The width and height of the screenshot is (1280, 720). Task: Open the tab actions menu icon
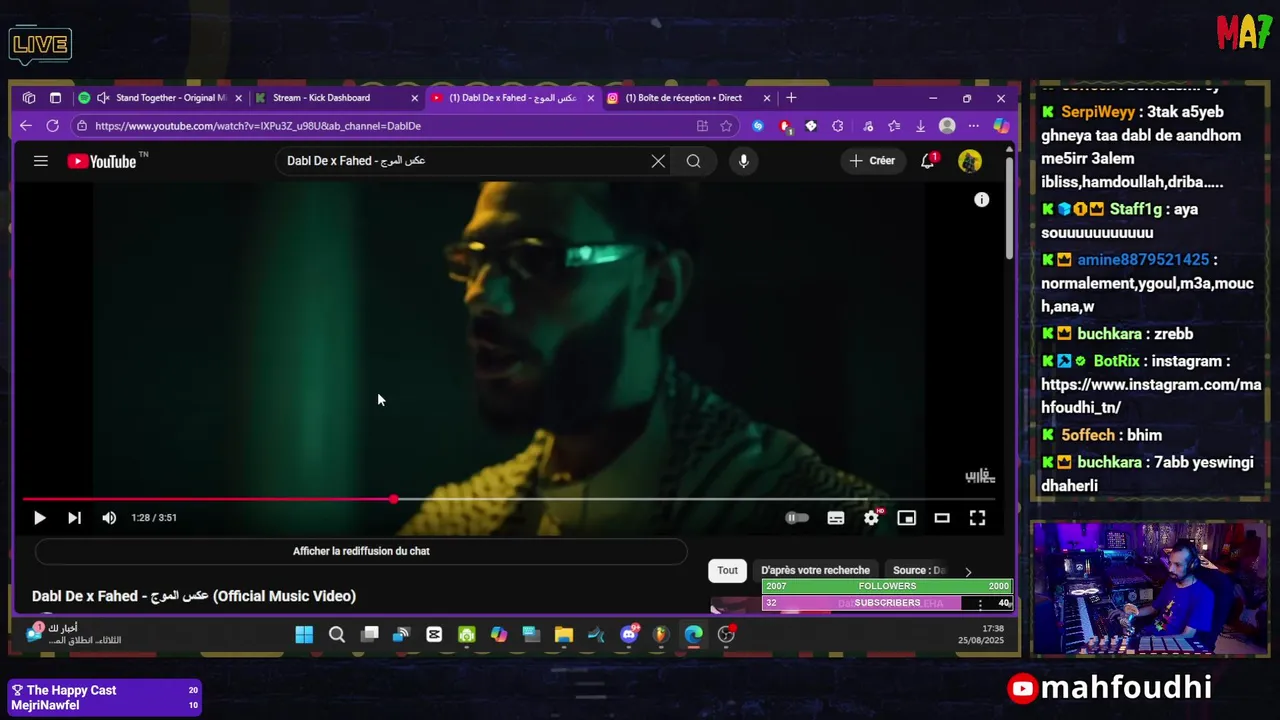point(55,98)
